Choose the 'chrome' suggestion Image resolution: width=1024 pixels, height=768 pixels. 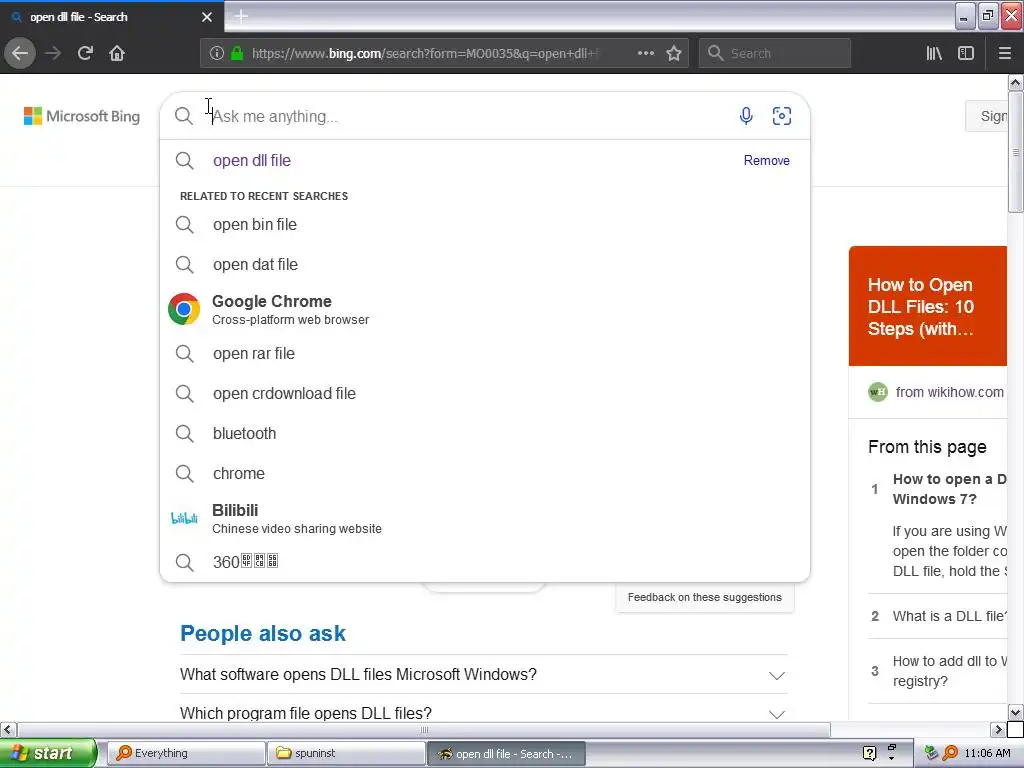point(238,473)
